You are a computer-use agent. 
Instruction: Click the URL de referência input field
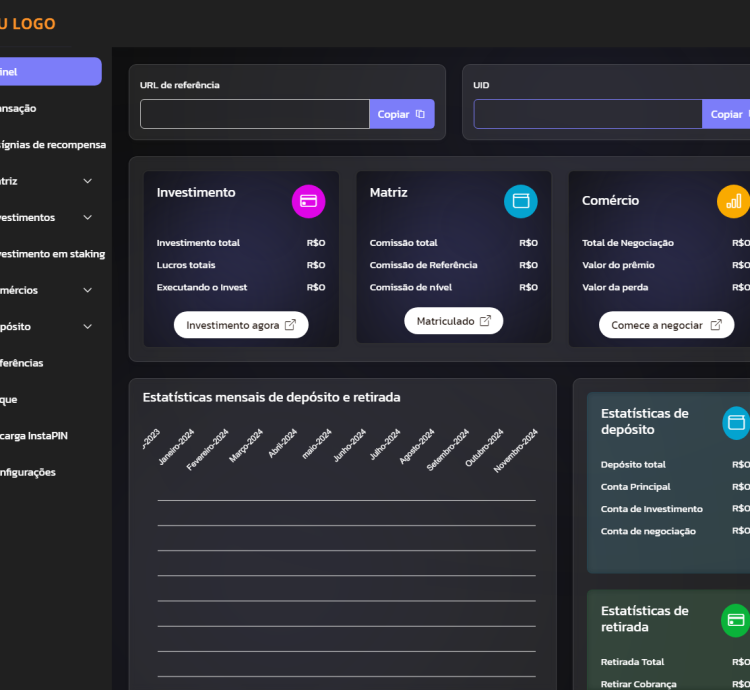pyautogui.click(x=254, y=114)
